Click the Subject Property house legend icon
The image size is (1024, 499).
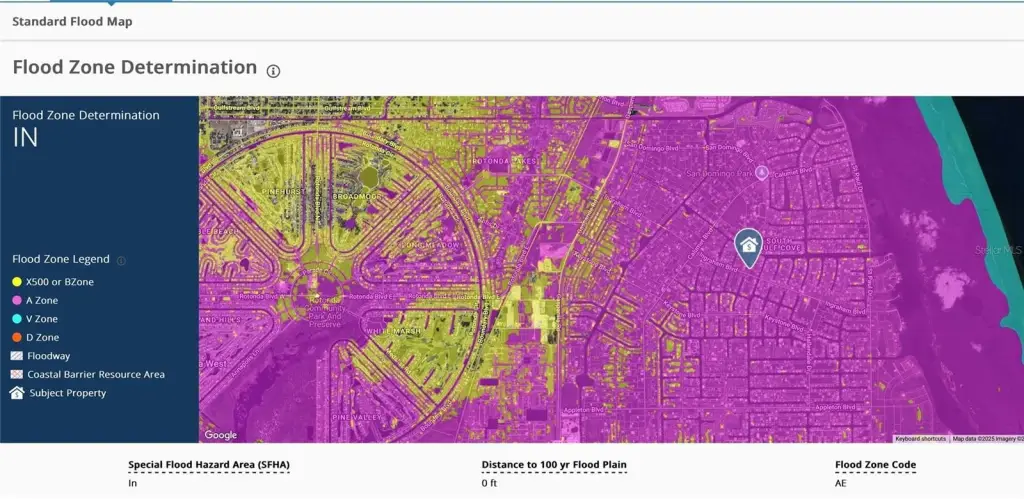pos(17,393)
